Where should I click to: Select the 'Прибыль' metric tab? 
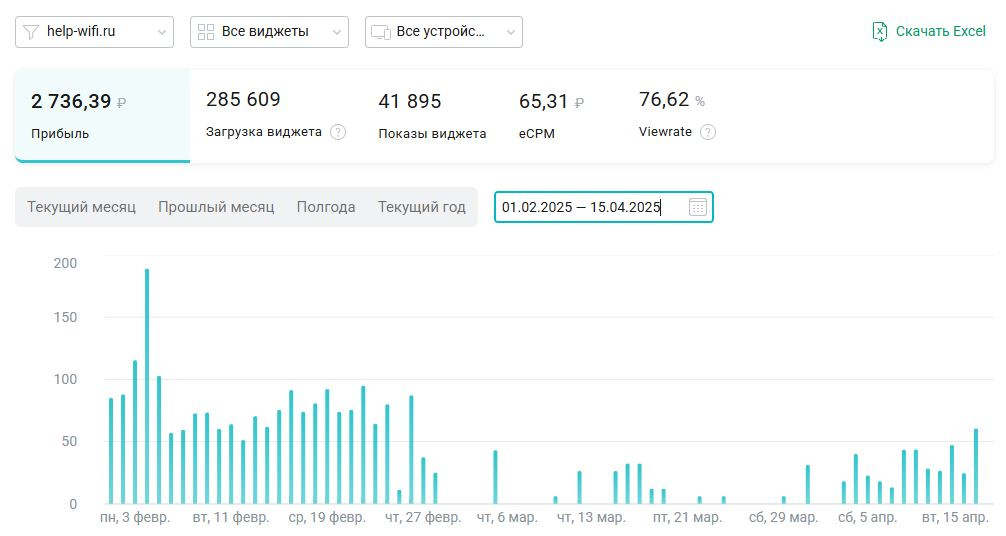[103, 116]
